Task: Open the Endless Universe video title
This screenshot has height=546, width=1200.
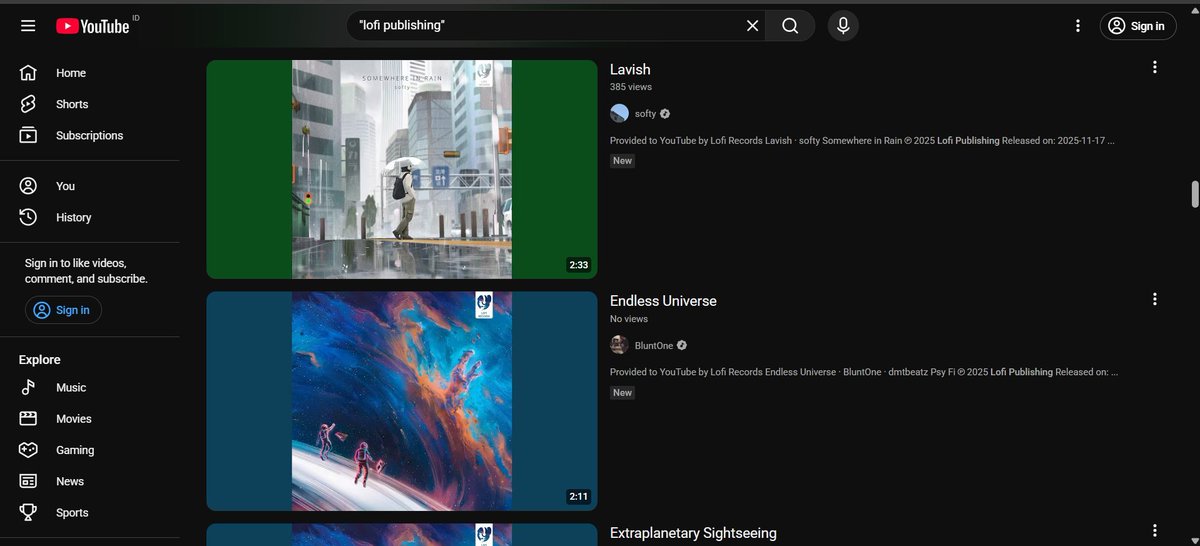Action: pyautogui.click(x=663, y=301)
